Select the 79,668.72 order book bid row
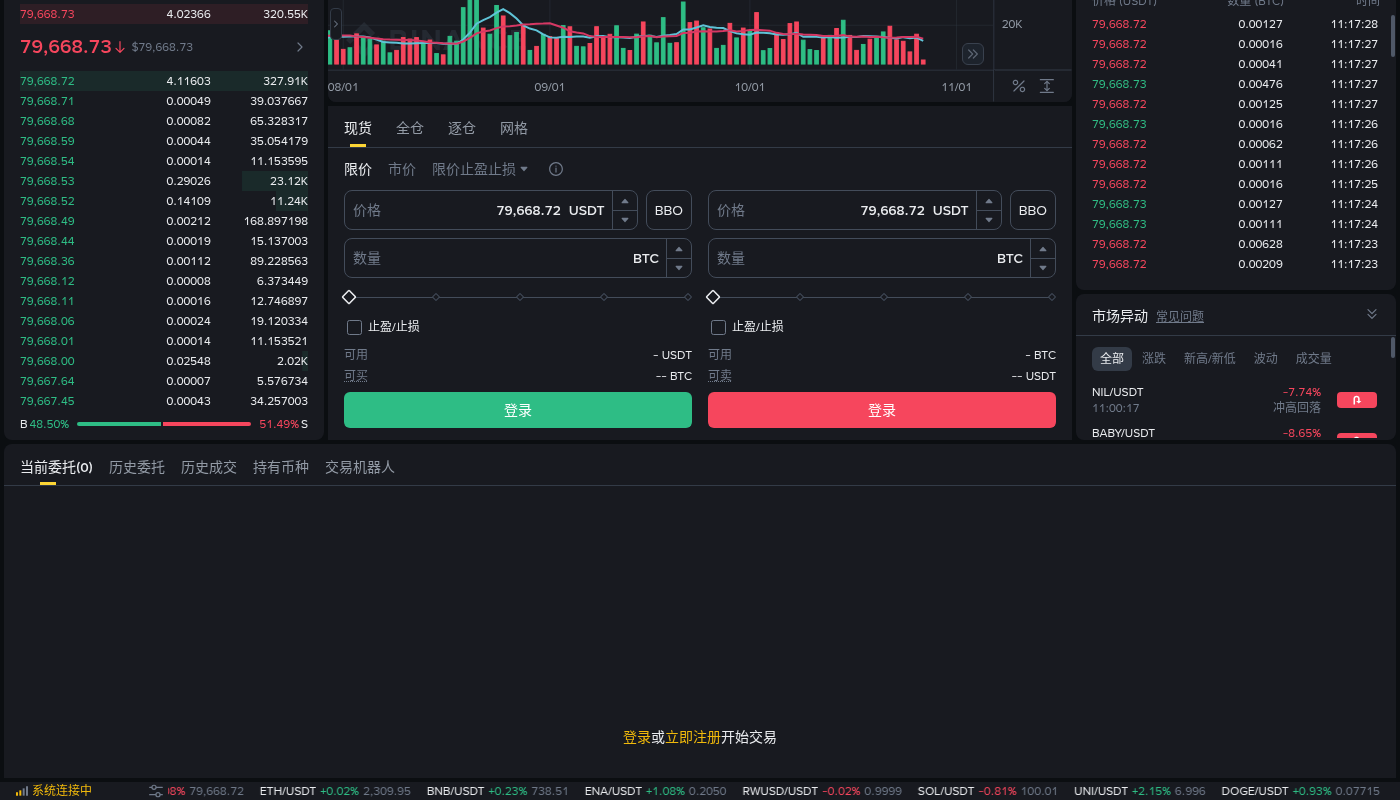1400x800 pixels. click(x=164, y=81)
